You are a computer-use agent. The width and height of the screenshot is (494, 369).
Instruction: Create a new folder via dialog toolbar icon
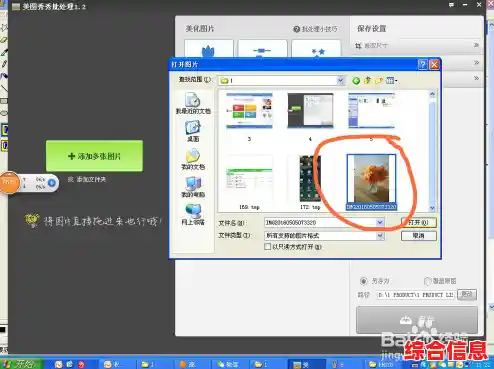(x=379, y=81)
